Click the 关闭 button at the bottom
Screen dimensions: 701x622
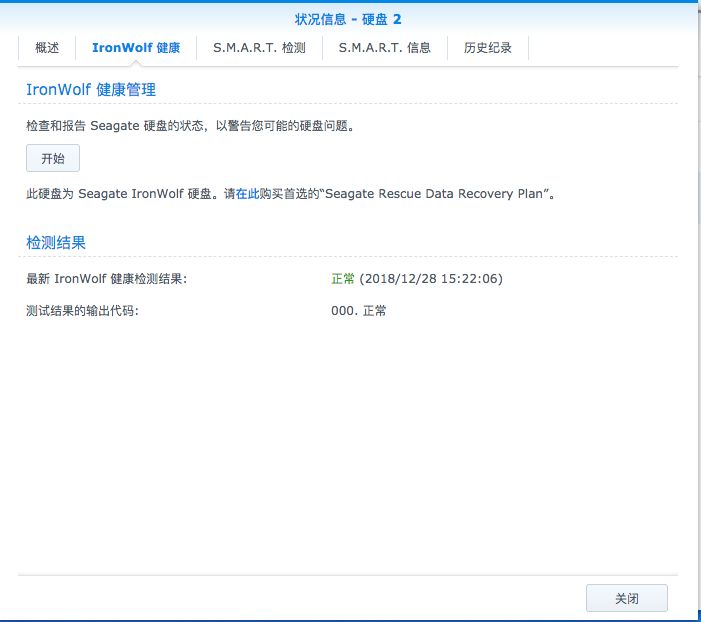[x=626, y=598]
